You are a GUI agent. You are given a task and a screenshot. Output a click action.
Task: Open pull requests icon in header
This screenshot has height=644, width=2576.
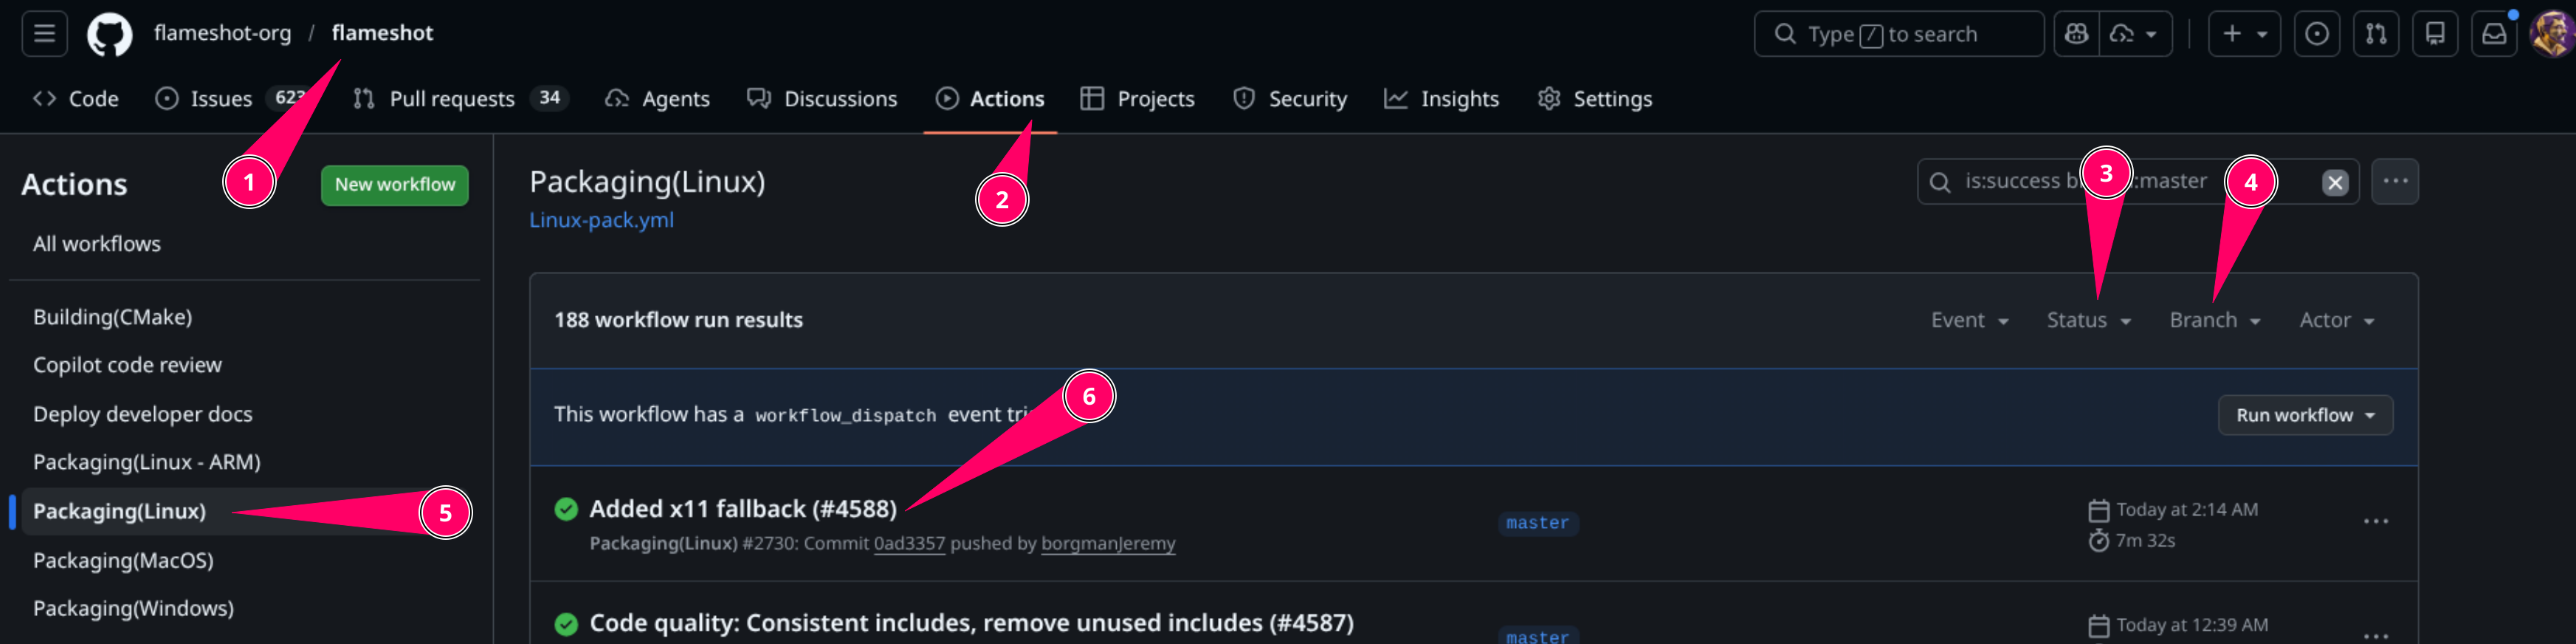2376,34
